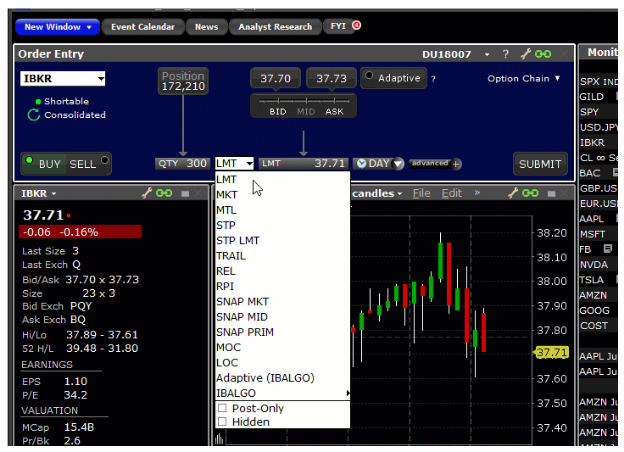624x452 pixels.
Task: Select COST in the Monitor list
Action: coord(594,325)
